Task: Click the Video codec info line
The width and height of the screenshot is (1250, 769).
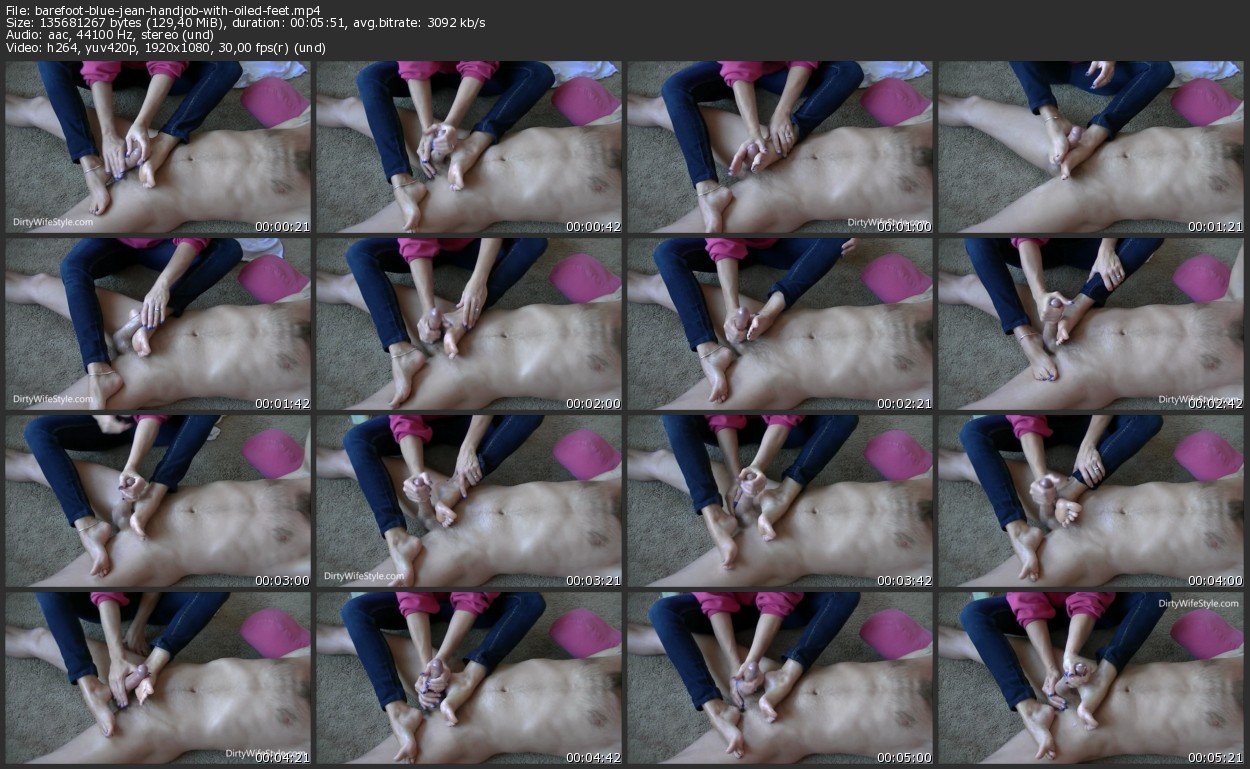Action: (x=166, y=48)
